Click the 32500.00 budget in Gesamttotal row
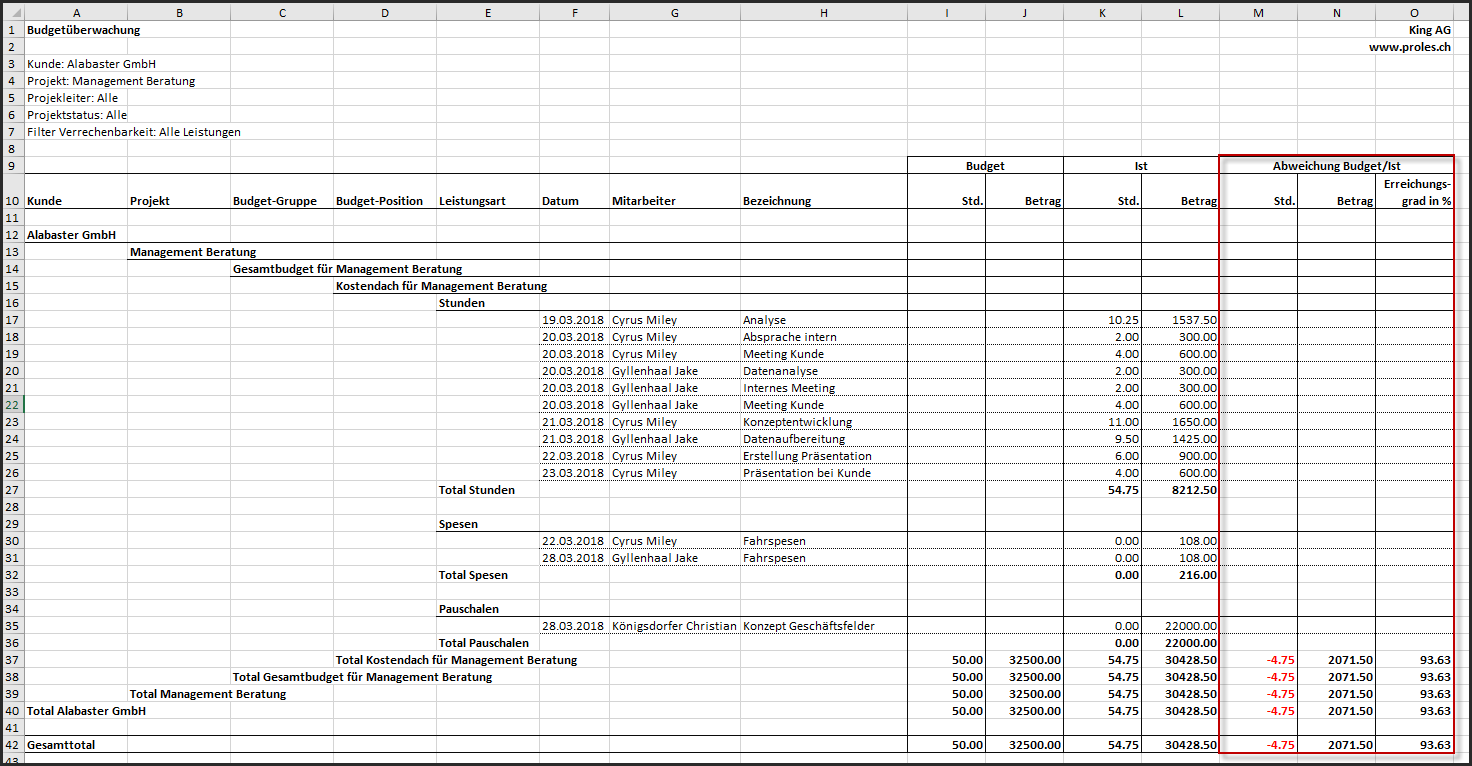 click(1034, 745)
